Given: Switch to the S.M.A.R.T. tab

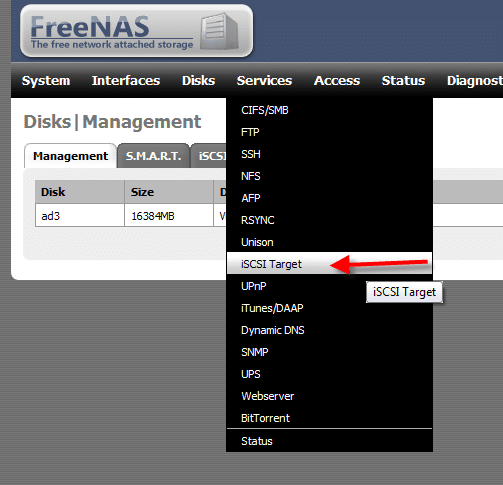Looking at the screenshot, I should point(153,156).
